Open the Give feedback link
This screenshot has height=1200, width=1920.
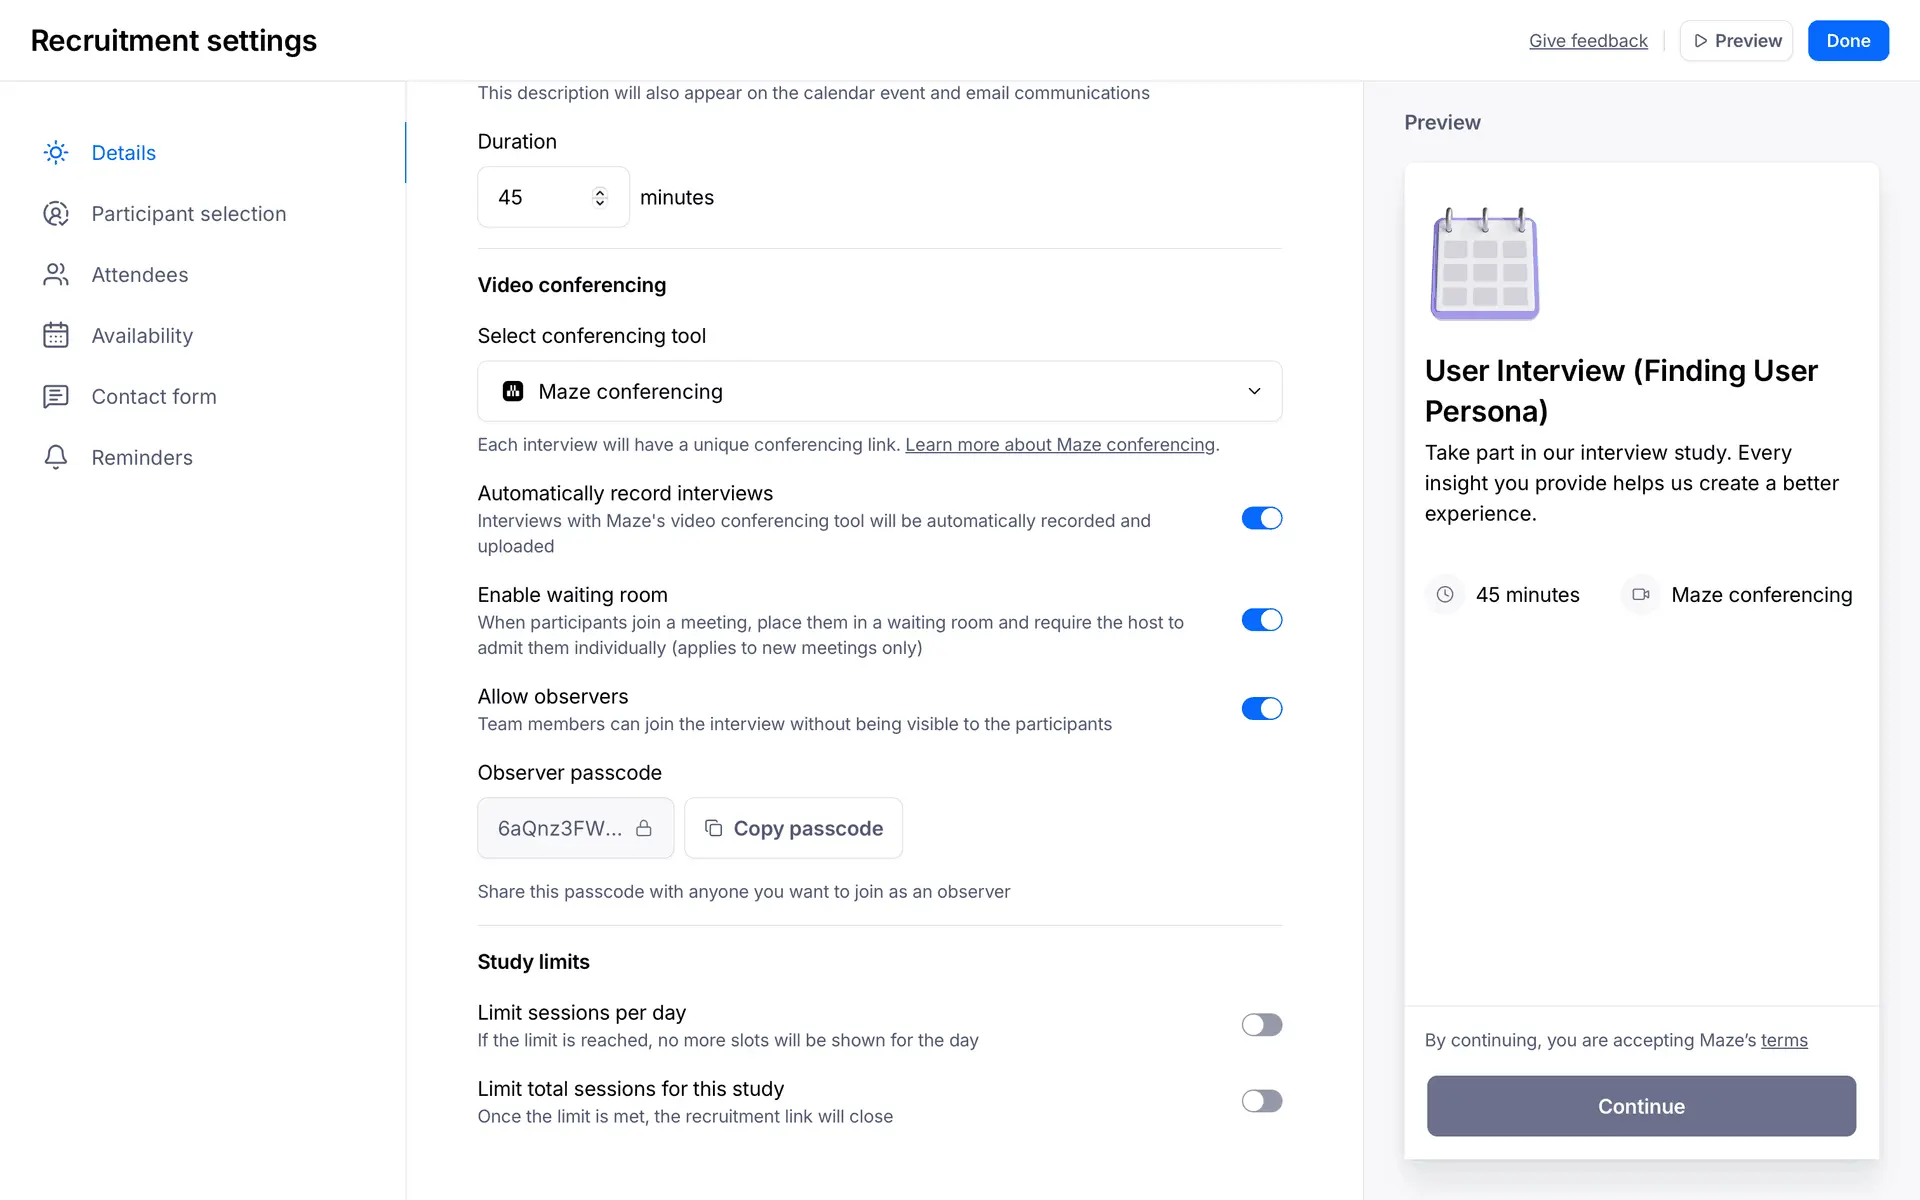tap(1588, 41)
